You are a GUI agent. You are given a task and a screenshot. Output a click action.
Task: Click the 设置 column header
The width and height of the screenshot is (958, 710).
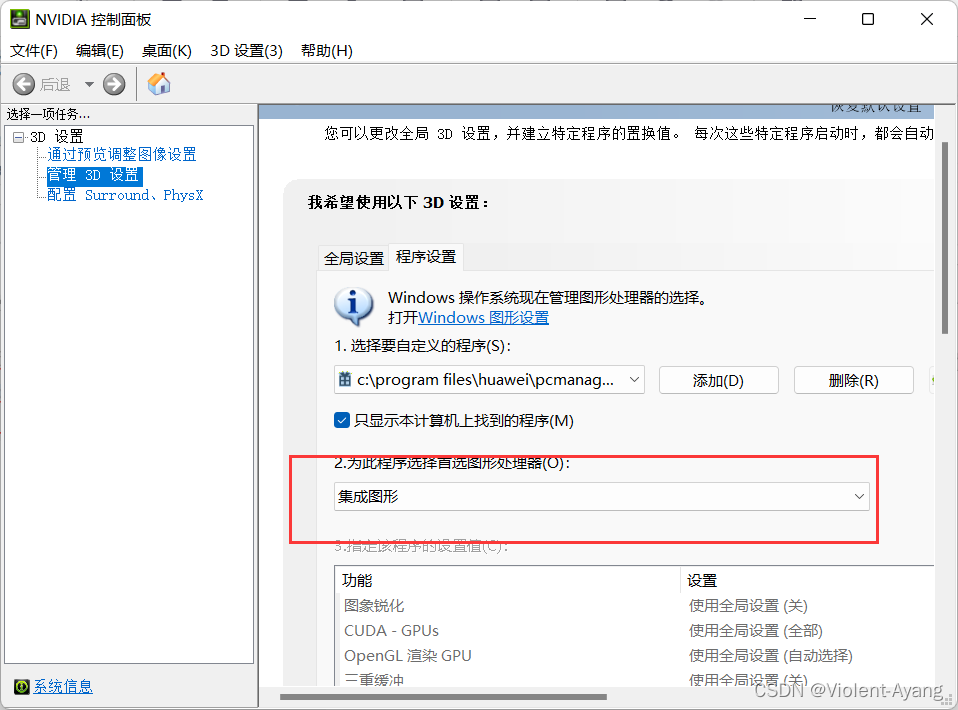[808, 580]
